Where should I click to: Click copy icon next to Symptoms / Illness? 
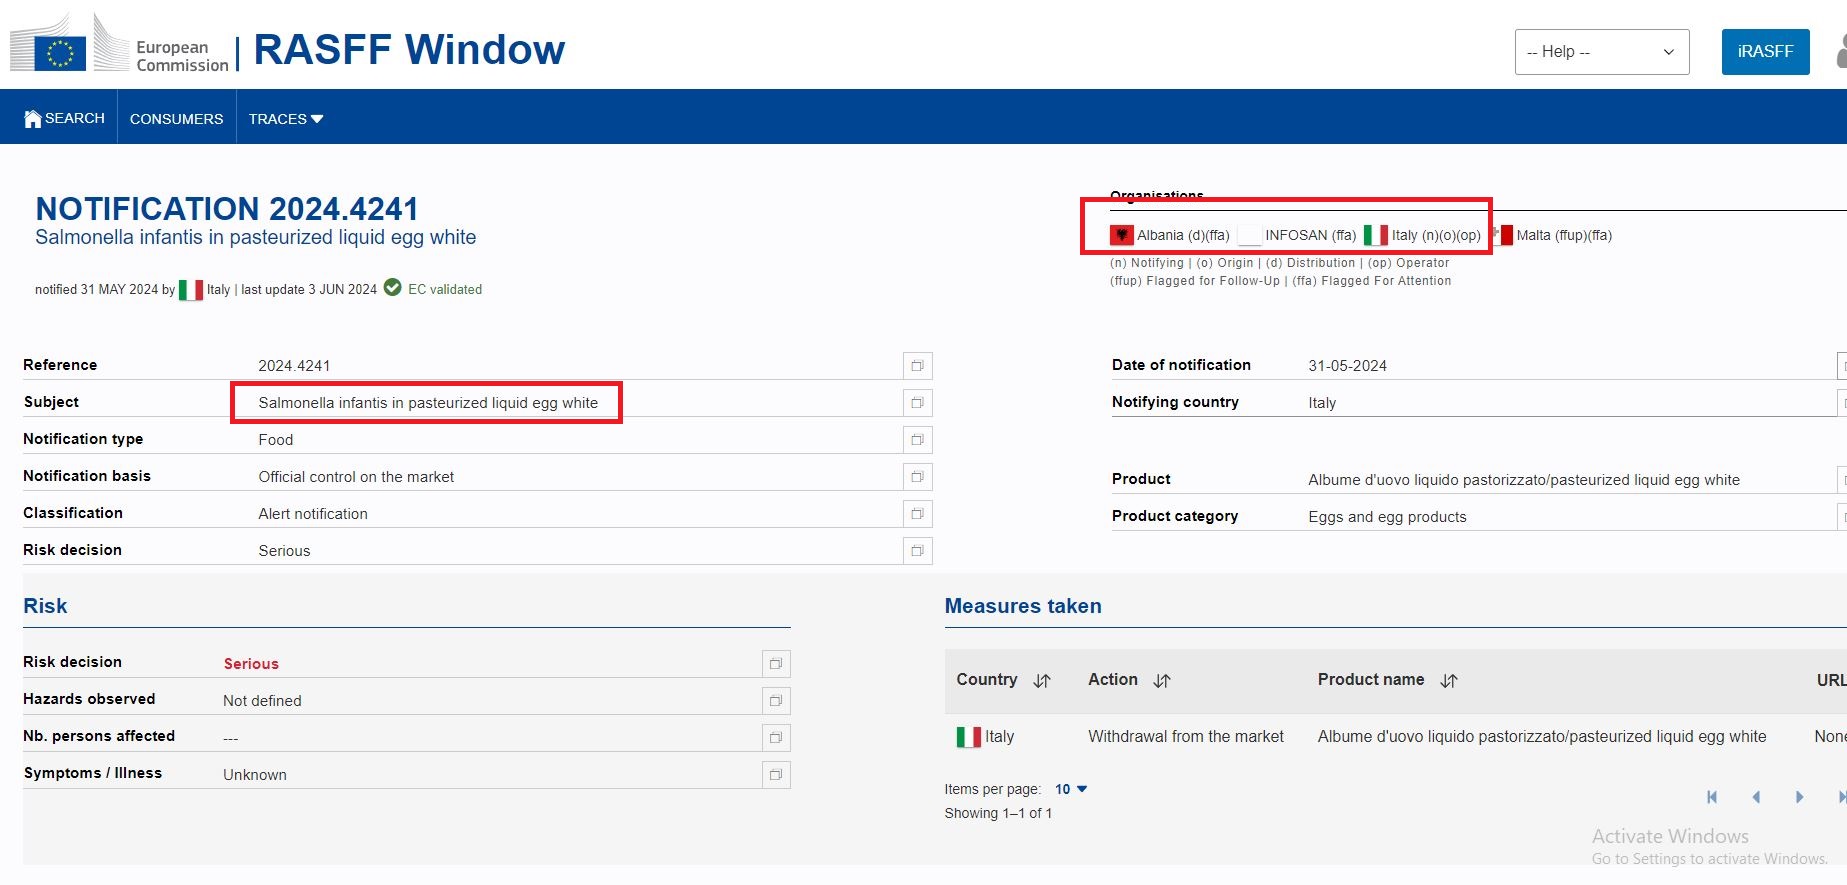pos(775,775)
